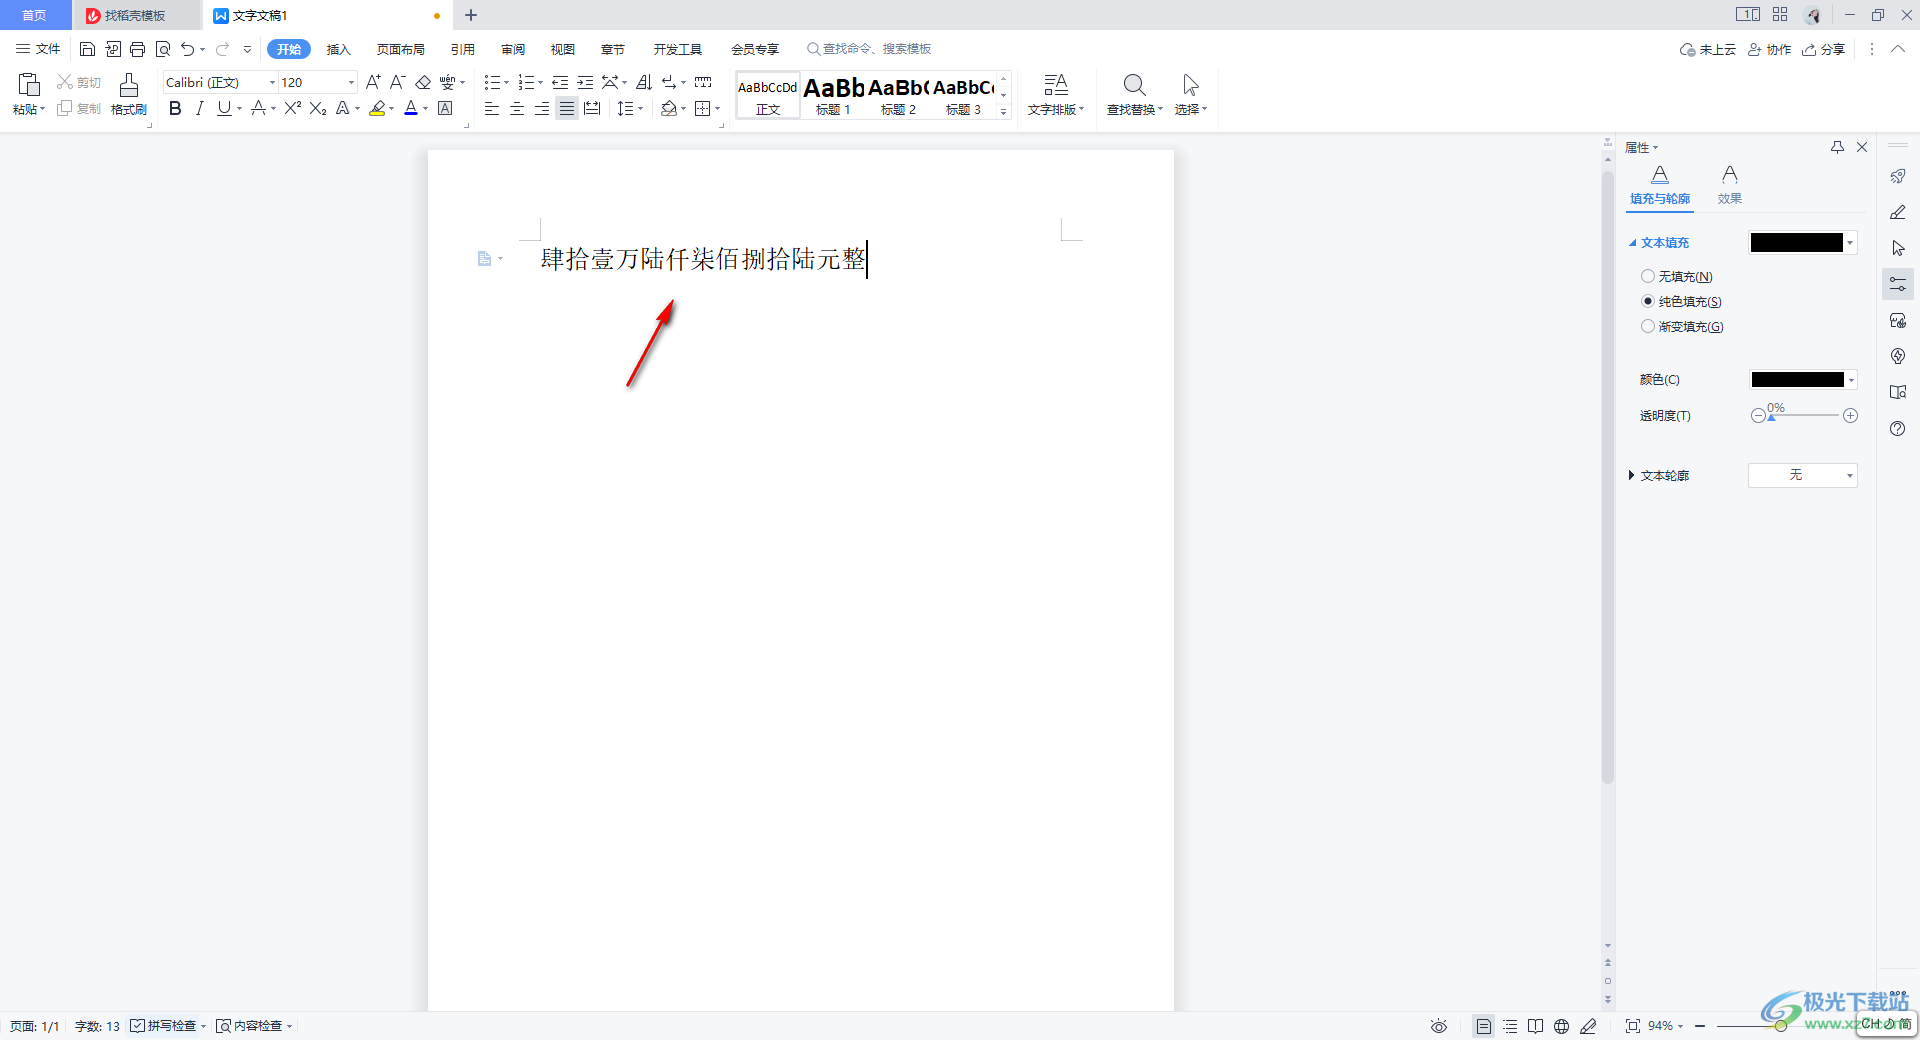Open the Insert (插入) ribbon tab
This screenshot has width=1920, height=1040.
pos(339,49)
